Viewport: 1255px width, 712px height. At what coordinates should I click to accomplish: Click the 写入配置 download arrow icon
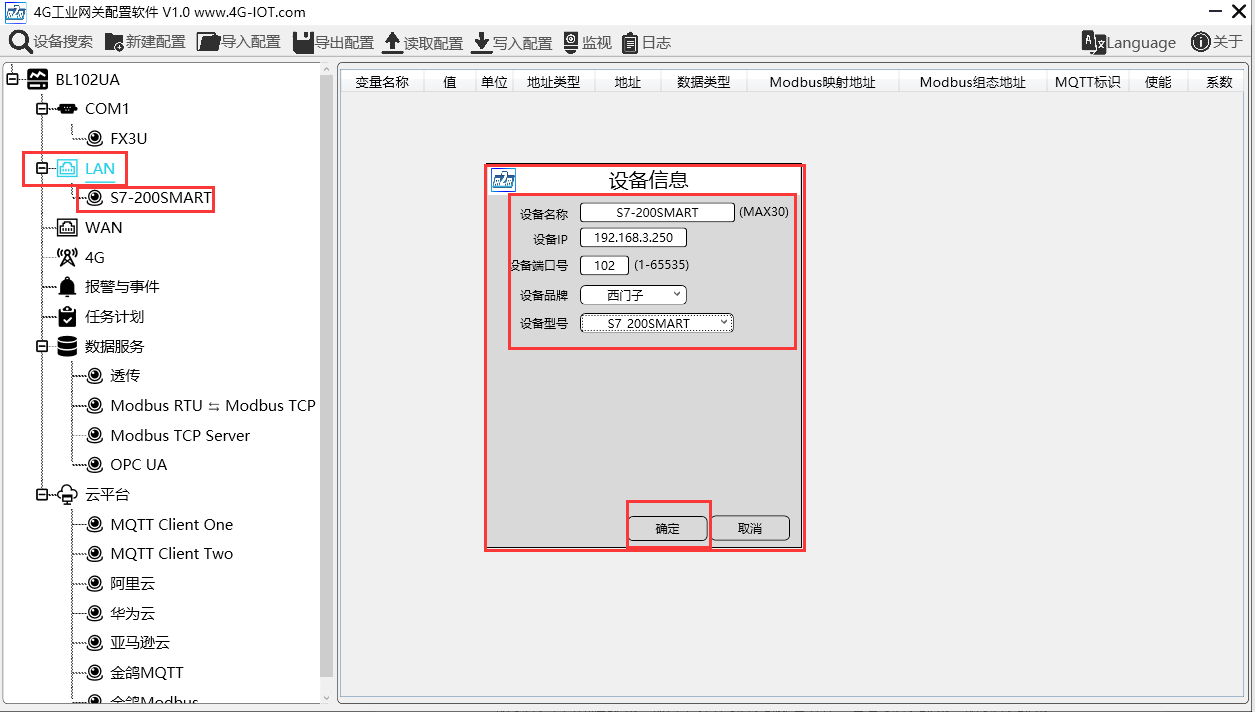pyautogui.click(x=481, y=42)
